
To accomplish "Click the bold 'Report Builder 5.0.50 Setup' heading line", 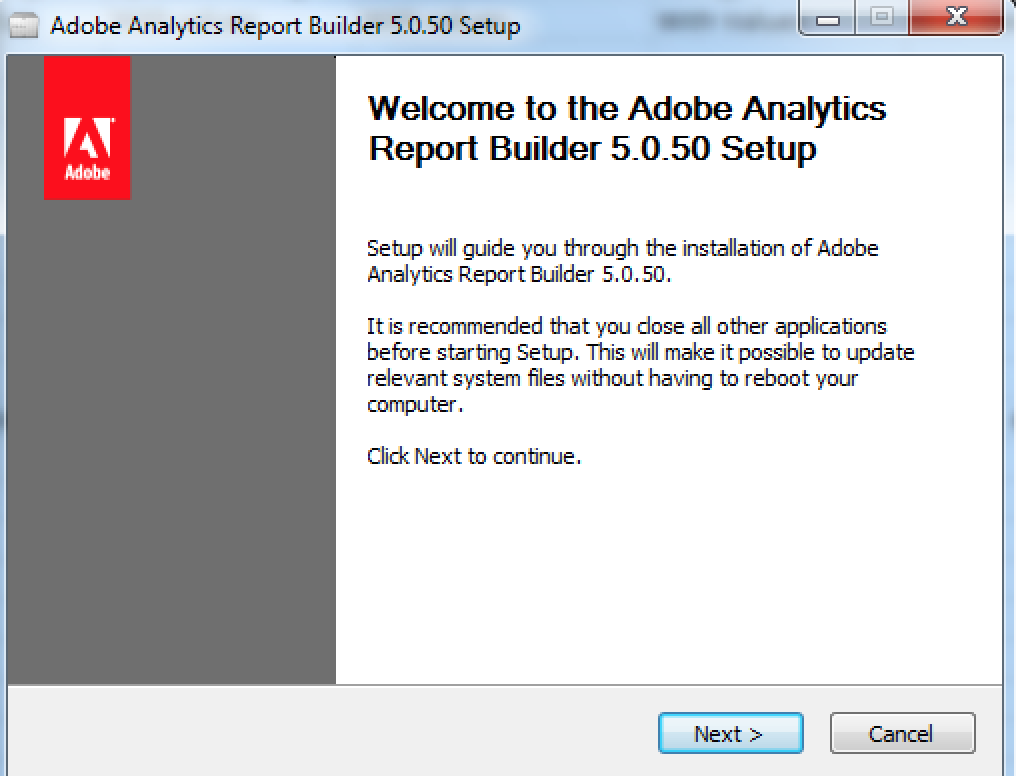I will (592, 148).
